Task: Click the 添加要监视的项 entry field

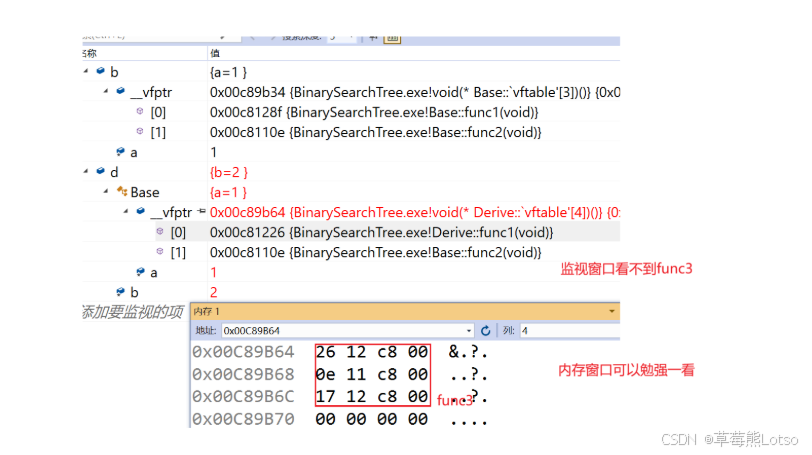Action: coord(134,312)
